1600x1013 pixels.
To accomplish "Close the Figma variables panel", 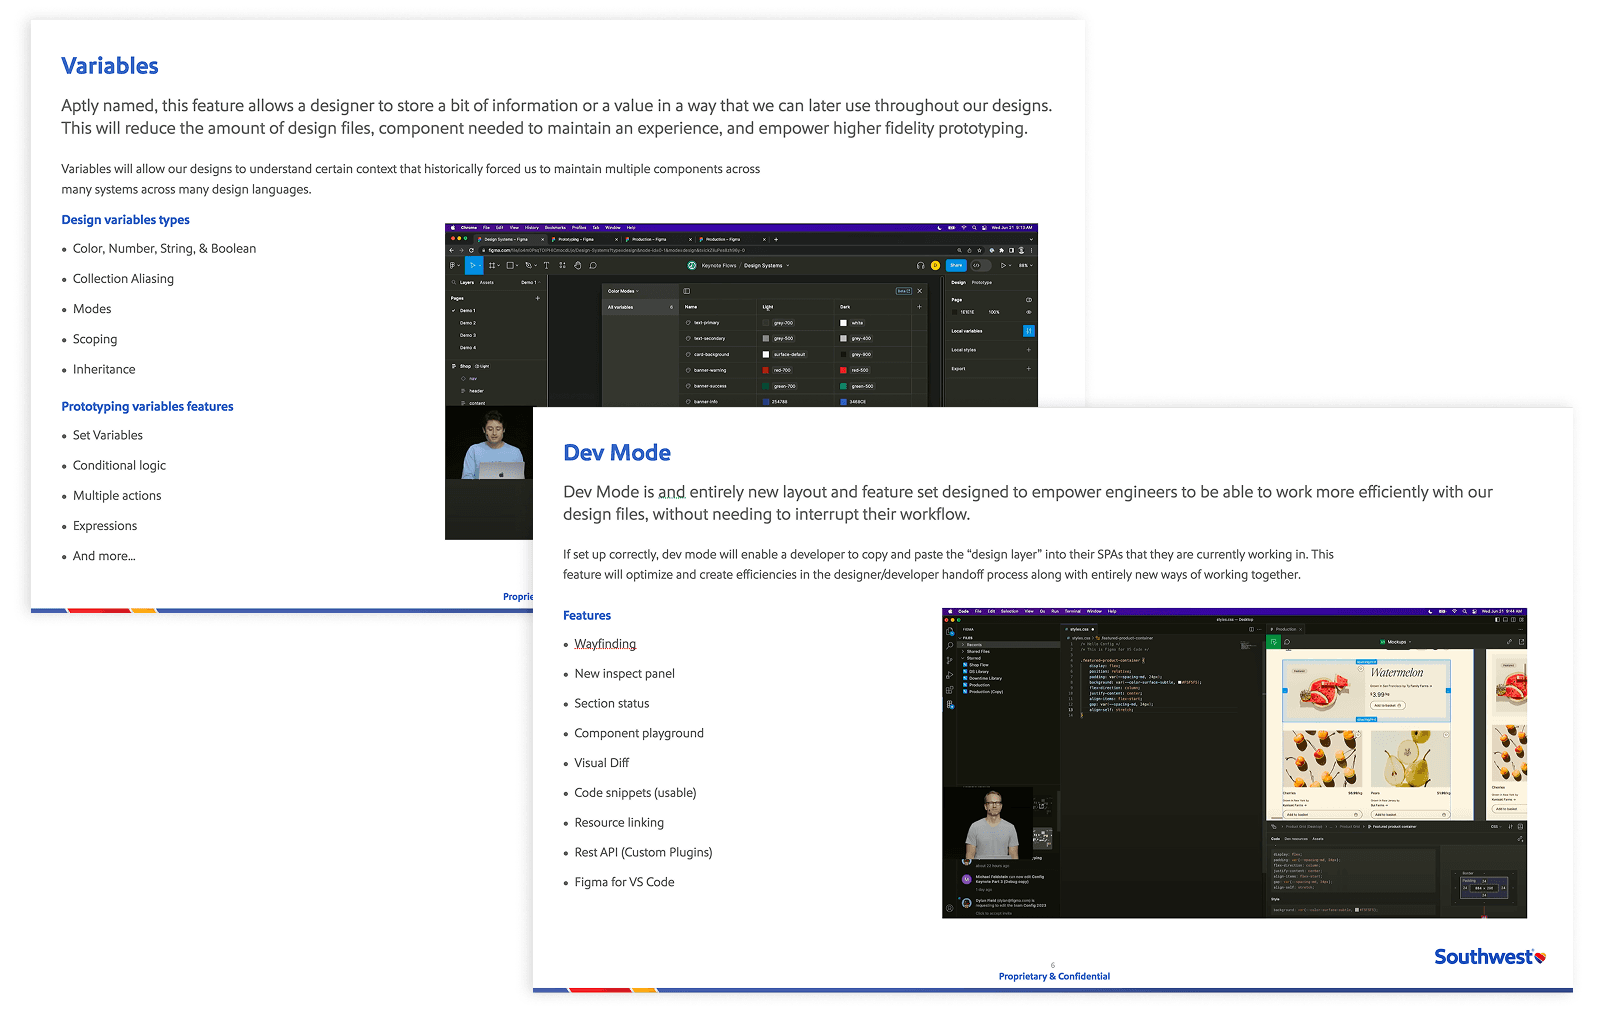I will (x=920, y=291).
